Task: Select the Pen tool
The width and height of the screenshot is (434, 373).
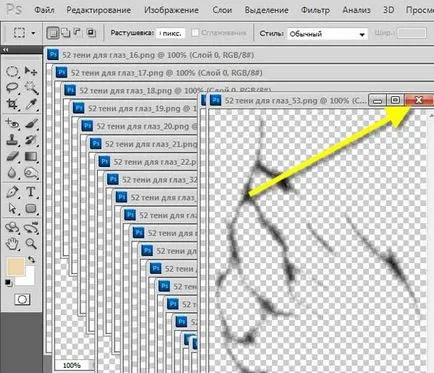Action: (x=12, y=192)
